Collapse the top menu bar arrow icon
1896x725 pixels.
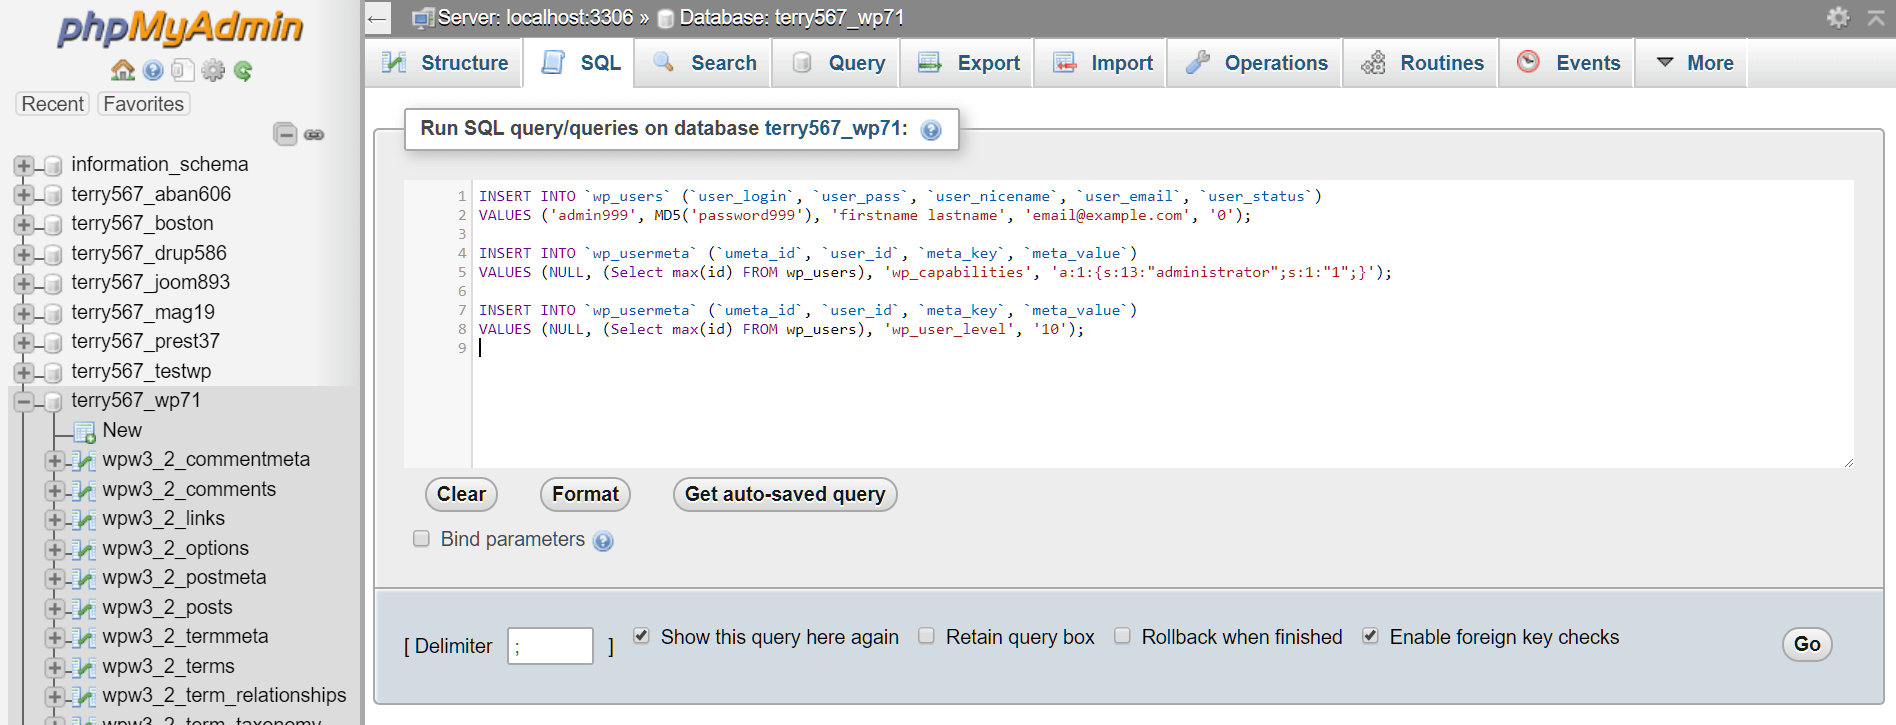click(1876, 17)
